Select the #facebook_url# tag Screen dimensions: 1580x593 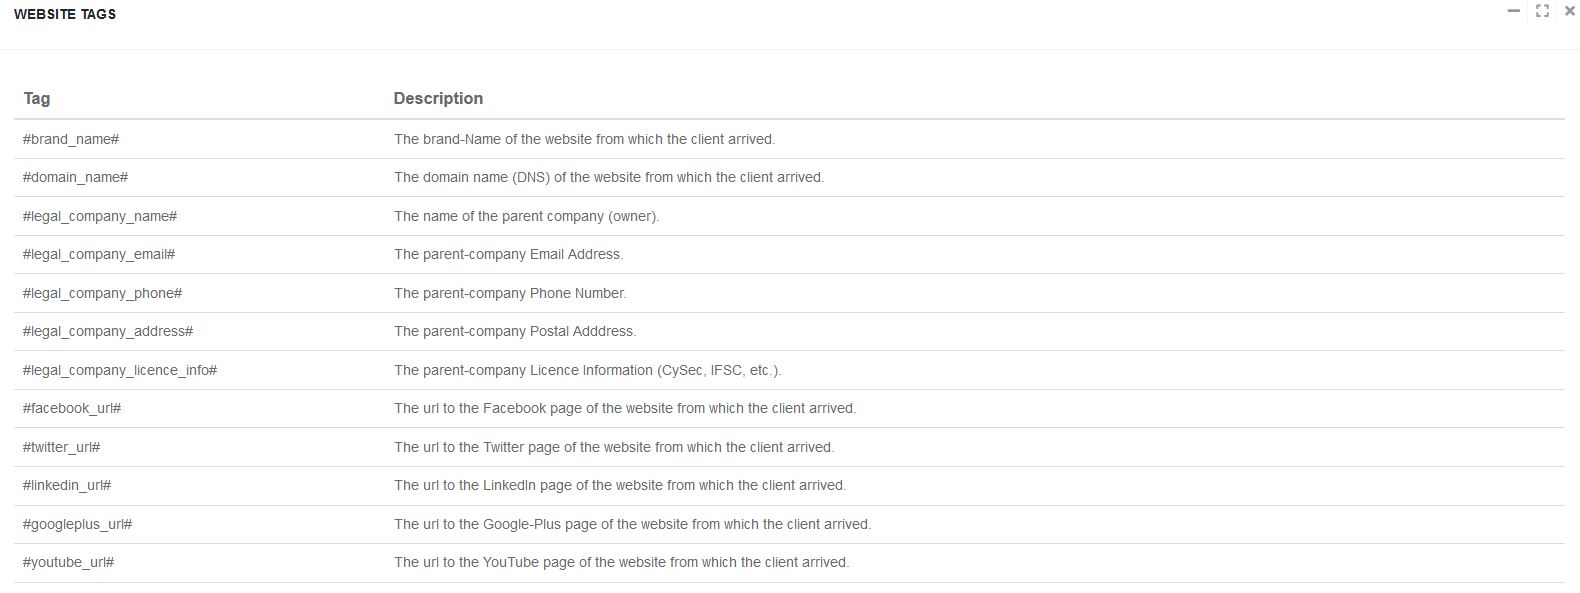72,408
